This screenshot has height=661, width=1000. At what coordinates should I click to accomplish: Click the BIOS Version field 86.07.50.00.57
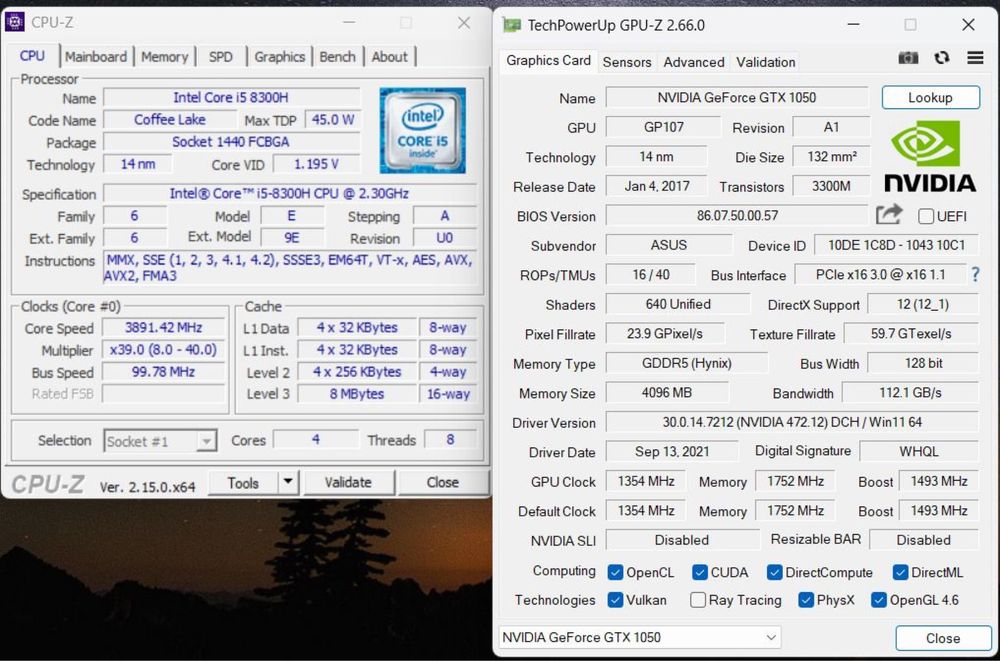(737, 215)
